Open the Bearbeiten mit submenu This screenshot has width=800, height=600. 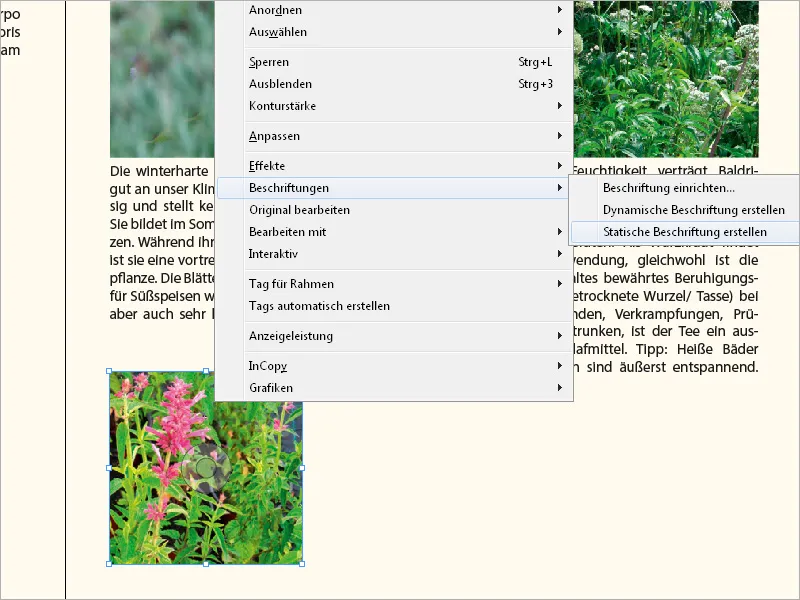[x=287, y=231]
